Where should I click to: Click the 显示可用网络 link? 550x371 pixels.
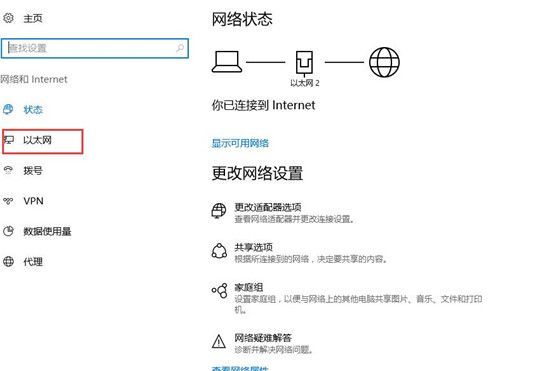[x=240, y=143]
